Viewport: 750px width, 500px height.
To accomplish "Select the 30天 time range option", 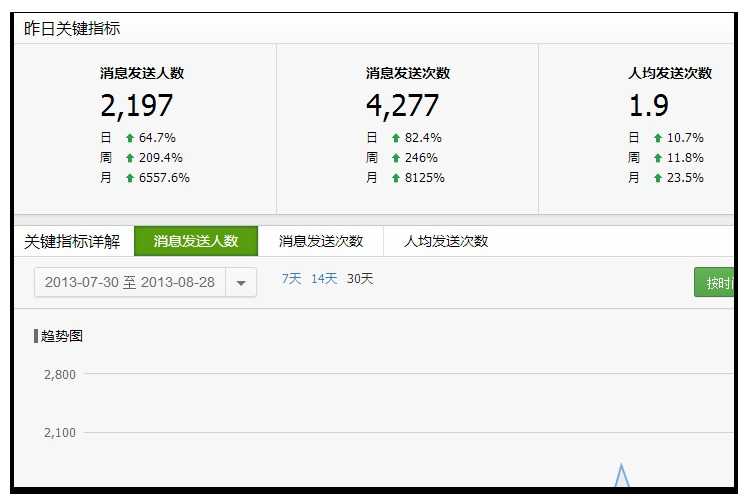I will (360, 279).
